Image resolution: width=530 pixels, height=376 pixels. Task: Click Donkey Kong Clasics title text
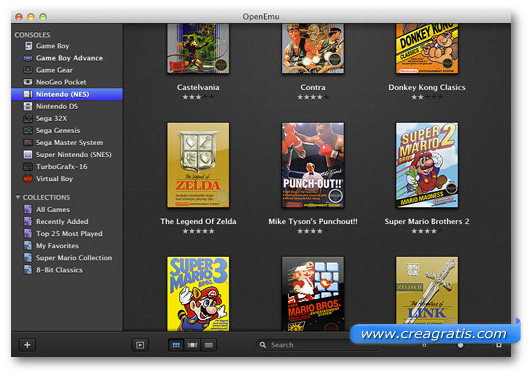[x=427, y=87]
